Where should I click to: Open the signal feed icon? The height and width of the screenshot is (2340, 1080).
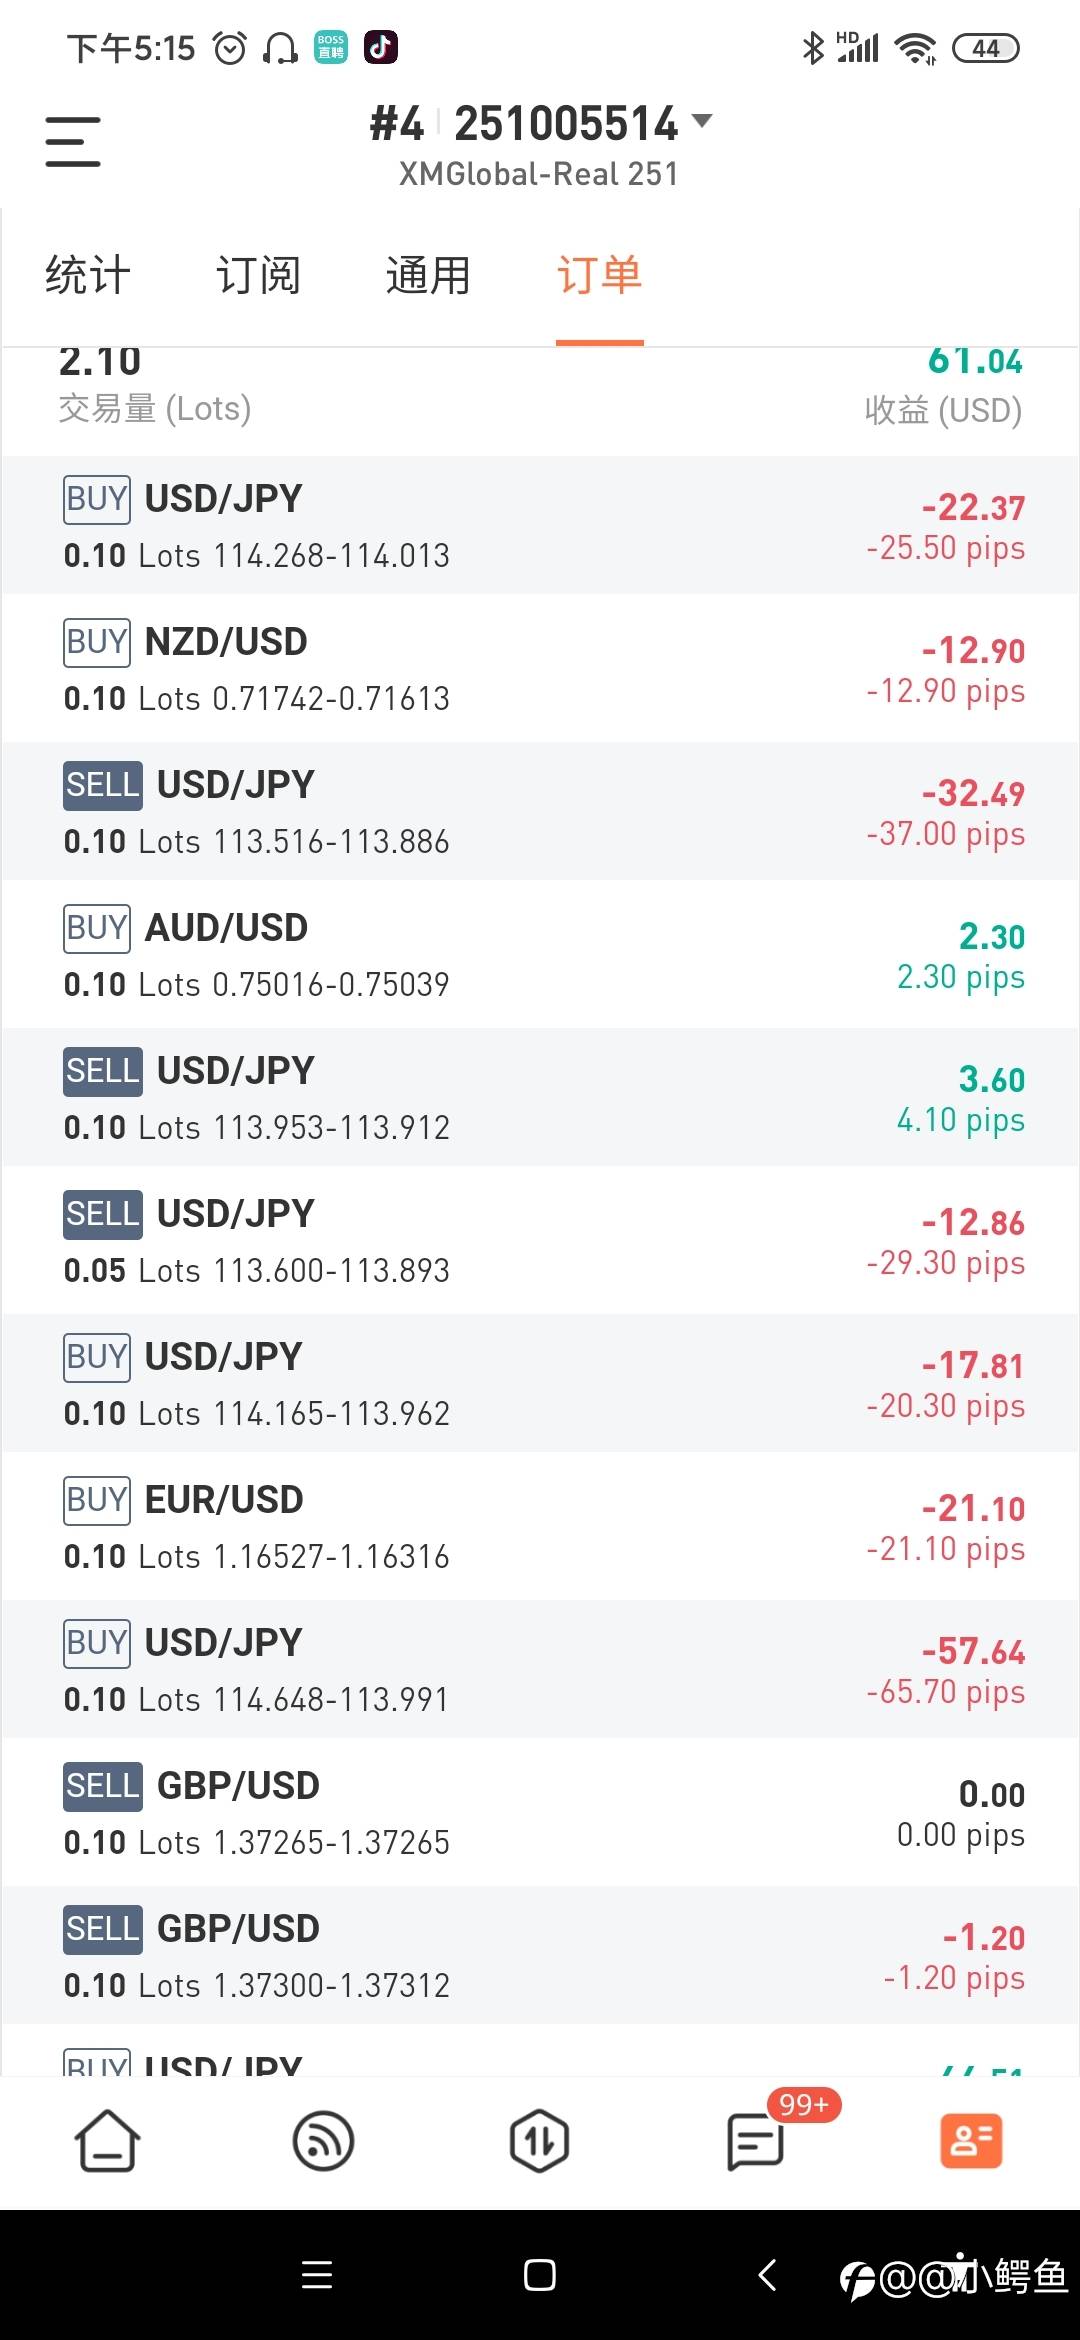click(x=323, y=2140)
